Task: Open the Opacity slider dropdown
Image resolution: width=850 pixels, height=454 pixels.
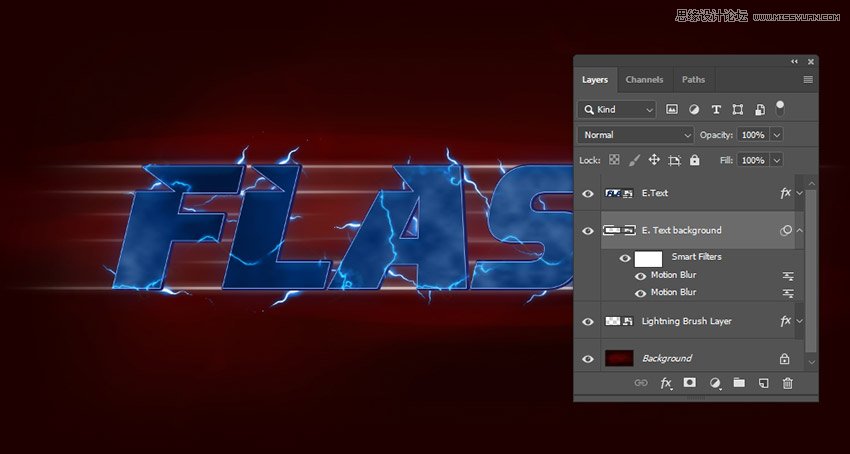Action: tap(777, 135)
